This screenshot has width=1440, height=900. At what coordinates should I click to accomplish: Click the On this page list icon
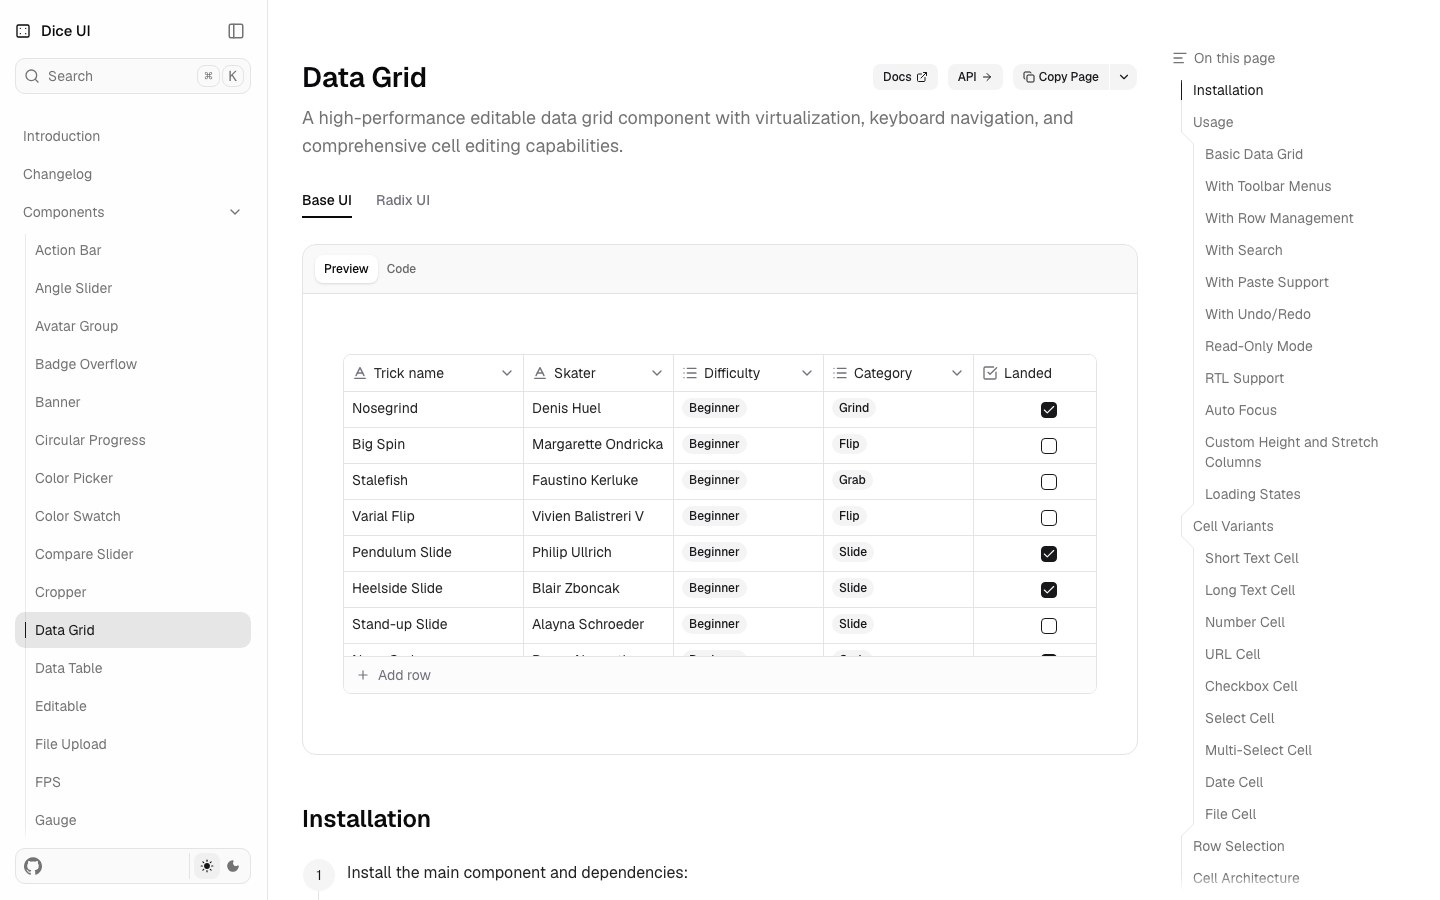1179,58
